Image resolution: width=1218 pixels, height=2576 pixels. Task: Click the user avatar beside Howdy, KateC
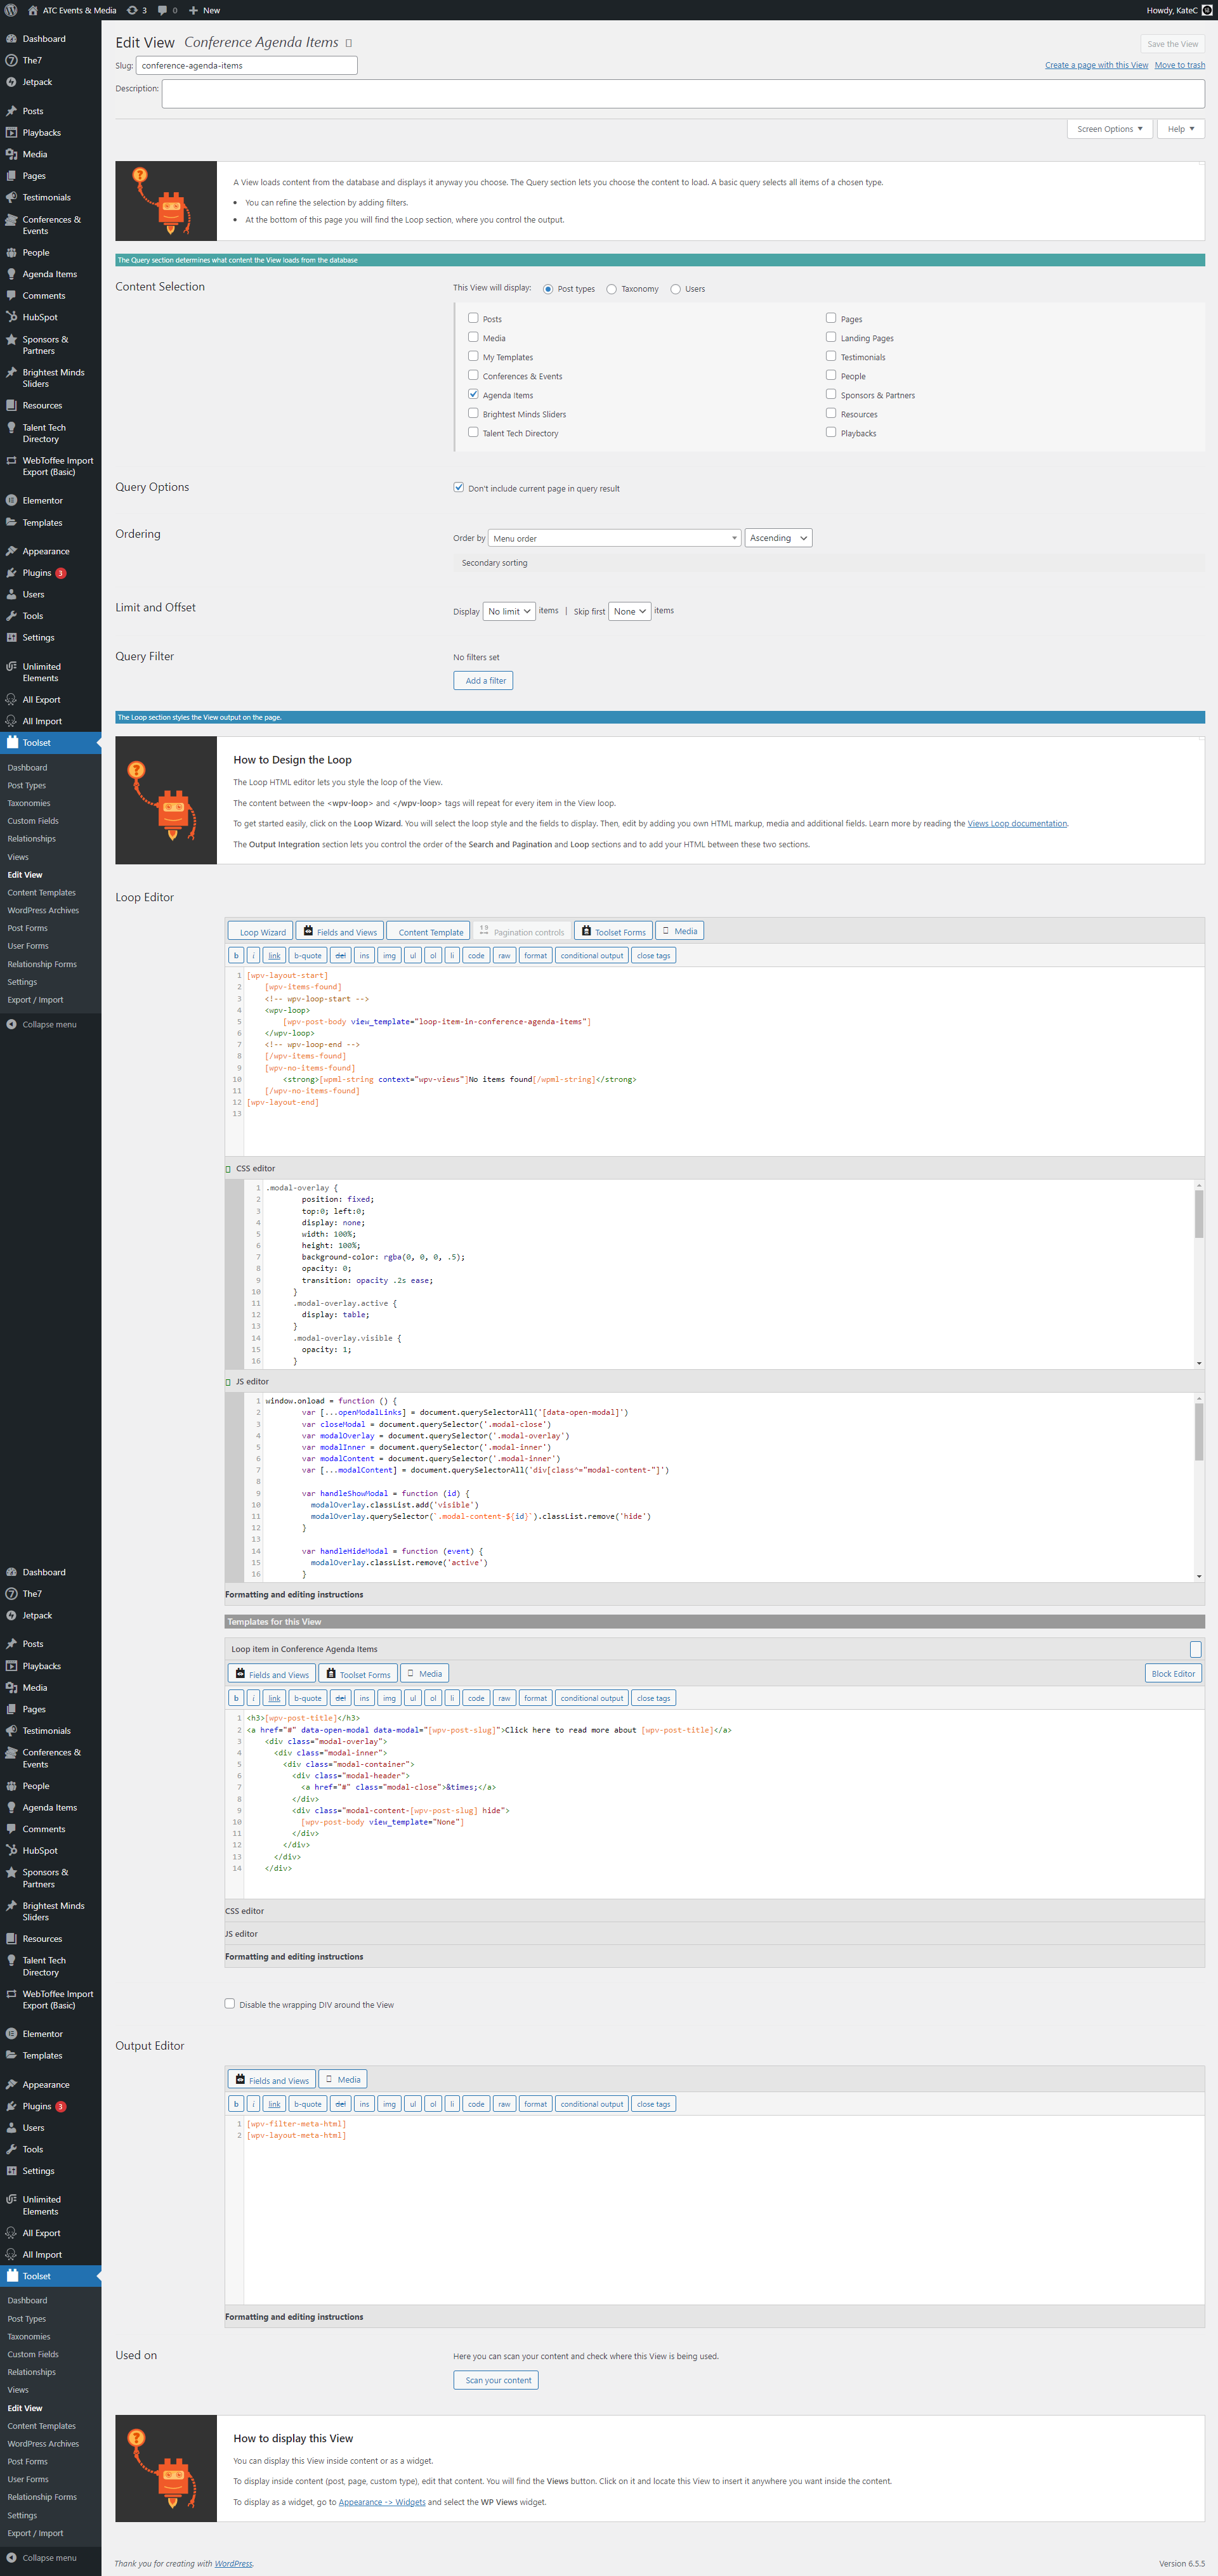click(x=1207, y=10)
